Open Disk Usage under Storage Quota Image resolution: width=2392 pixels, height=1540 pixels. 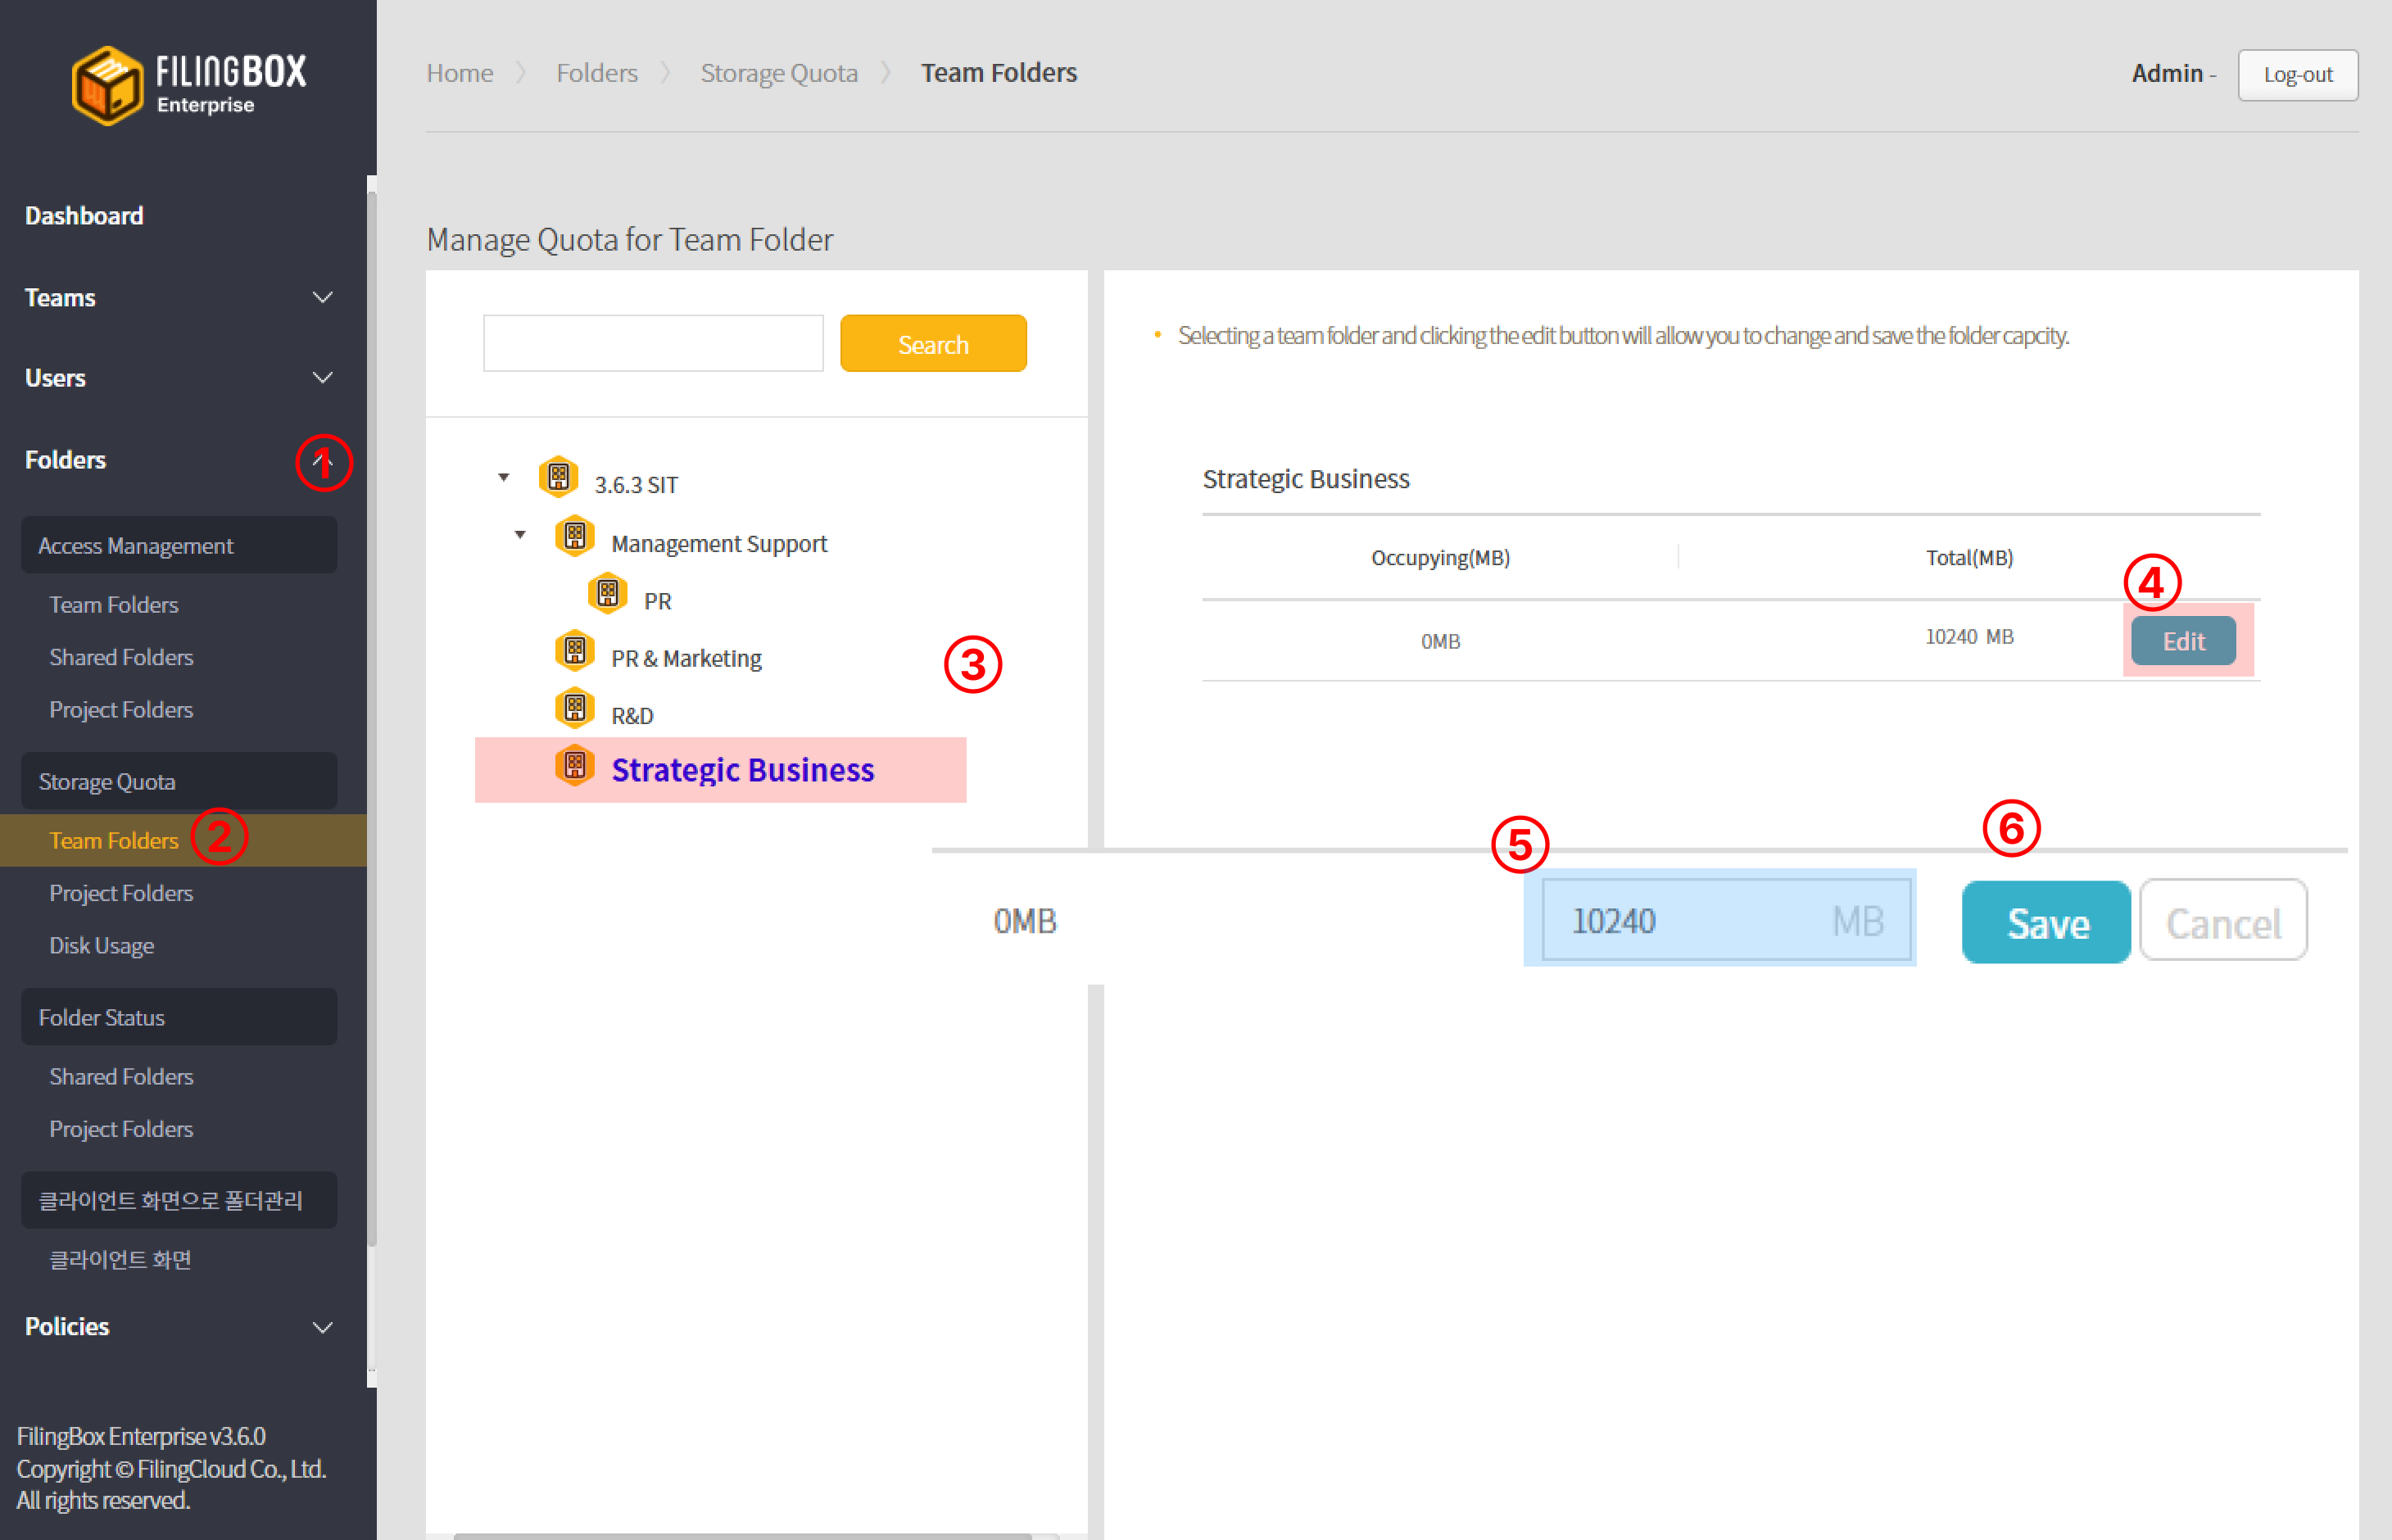[x=102, y=946]
